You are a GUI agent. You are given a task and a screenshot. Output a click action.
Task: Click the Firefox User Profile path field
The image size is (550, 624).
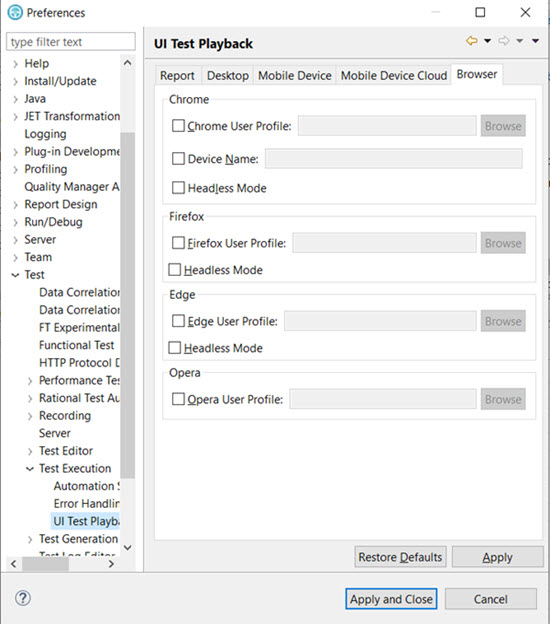pos(384,243)
